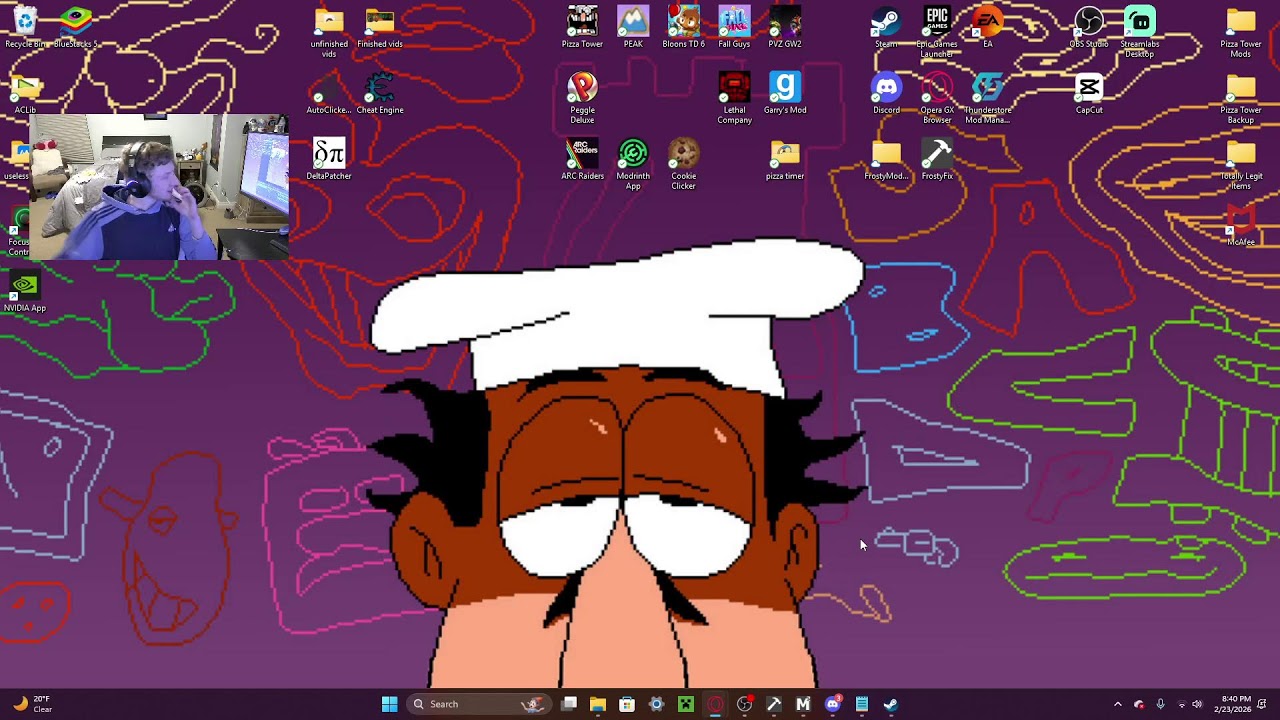This screenshot has height=720, width=1280.
Task: Open the Settings gear on the taskbar
Action: tap(656, 704)
